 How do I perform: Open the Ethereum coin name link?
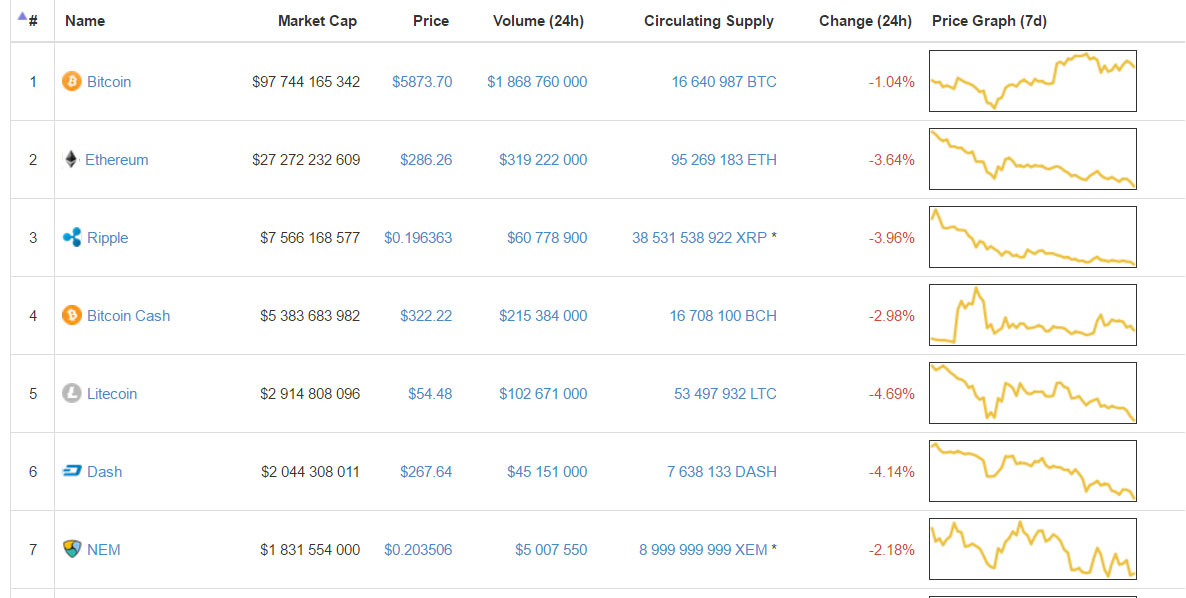(x=116, y=160)
